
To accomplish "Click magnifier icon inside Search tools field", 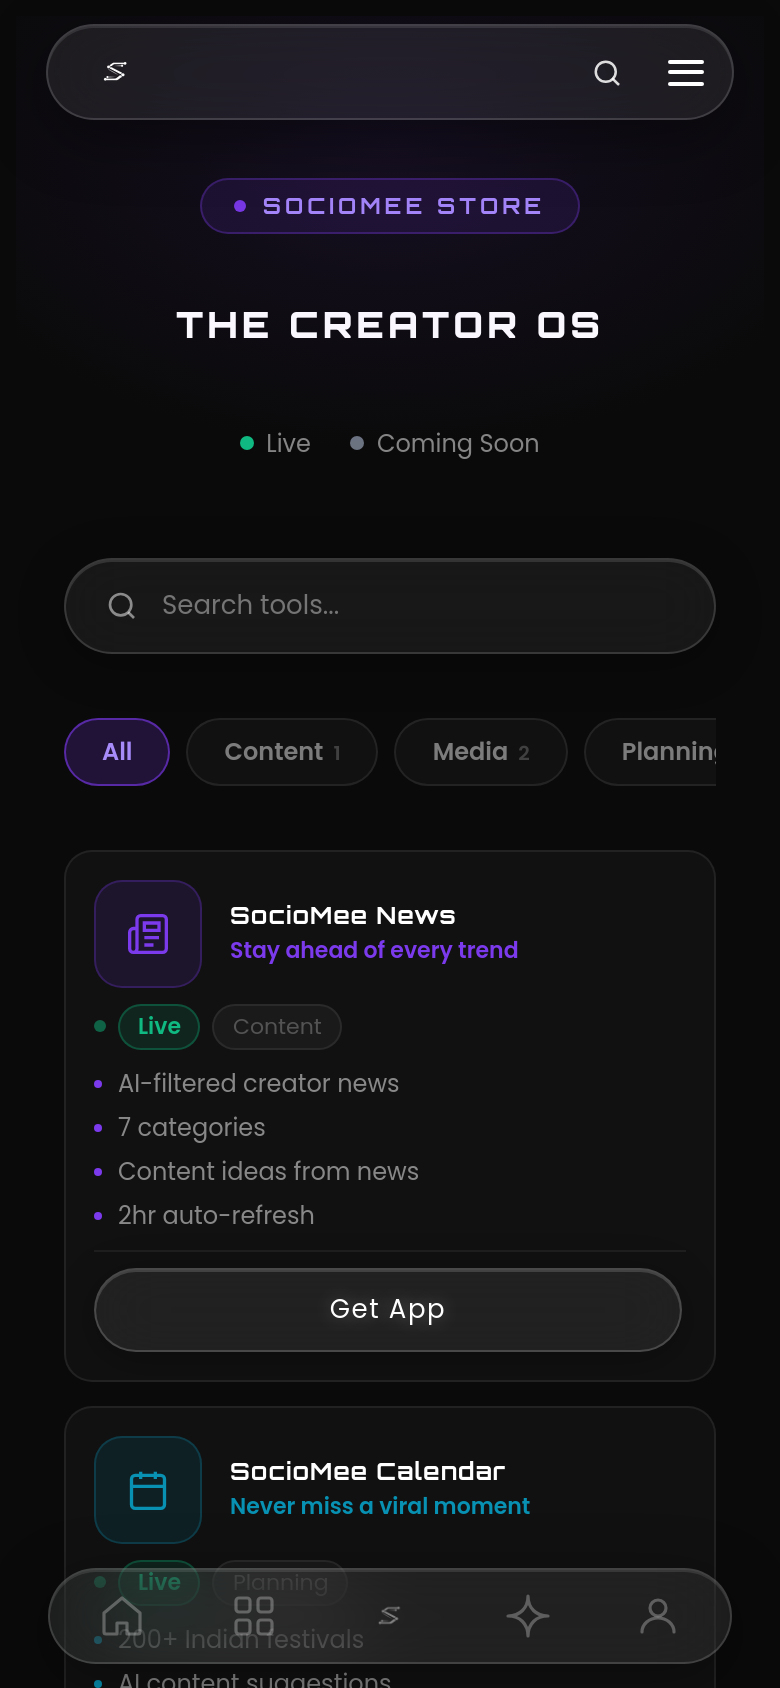I will click(122, 606).
